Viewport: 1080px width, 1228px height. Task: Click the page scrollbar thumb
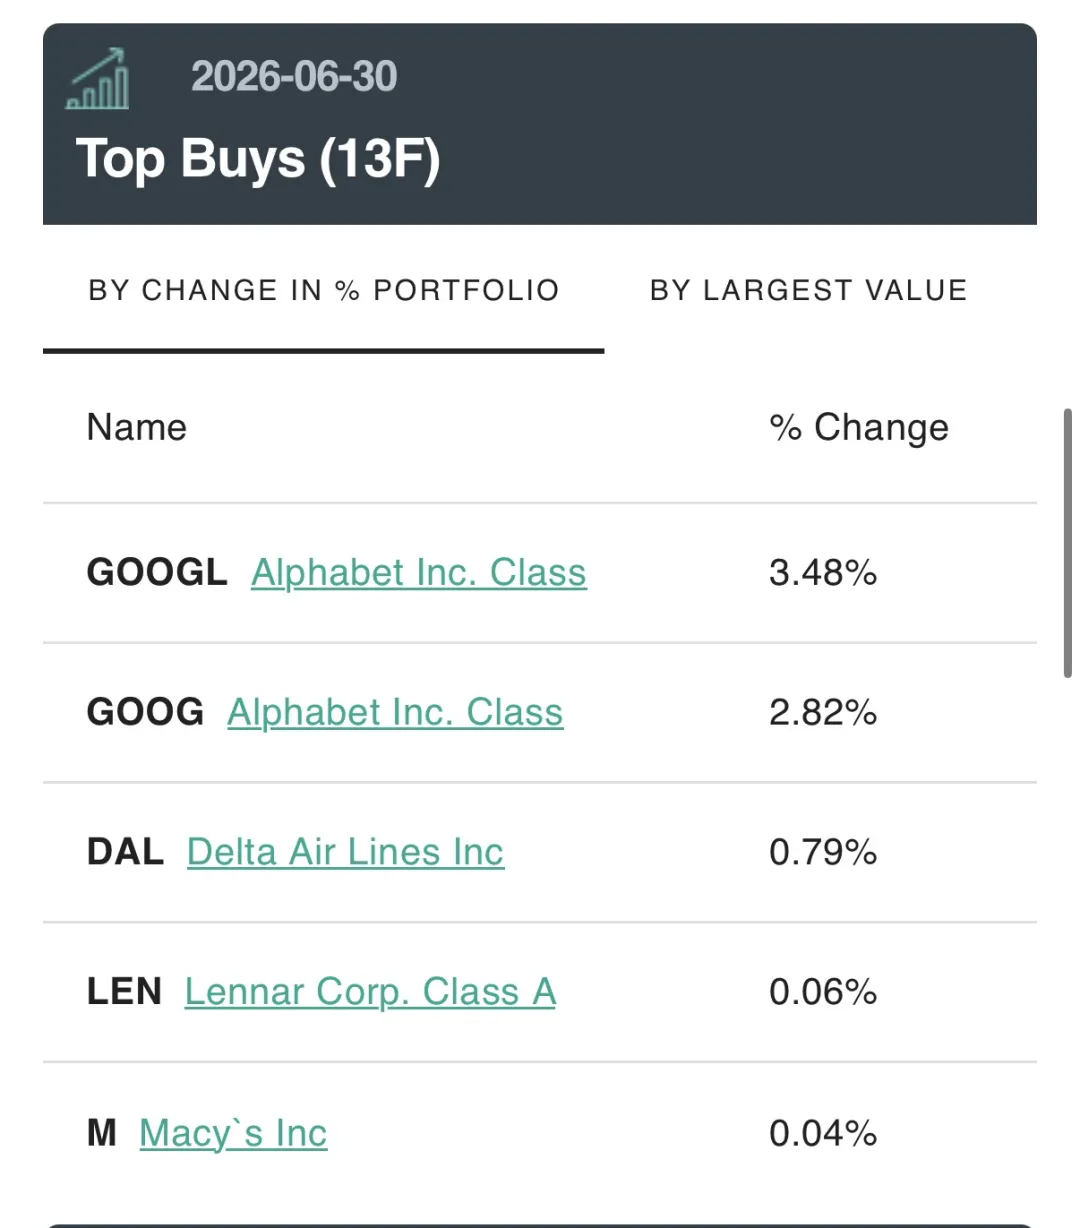tap(1067, 543)
